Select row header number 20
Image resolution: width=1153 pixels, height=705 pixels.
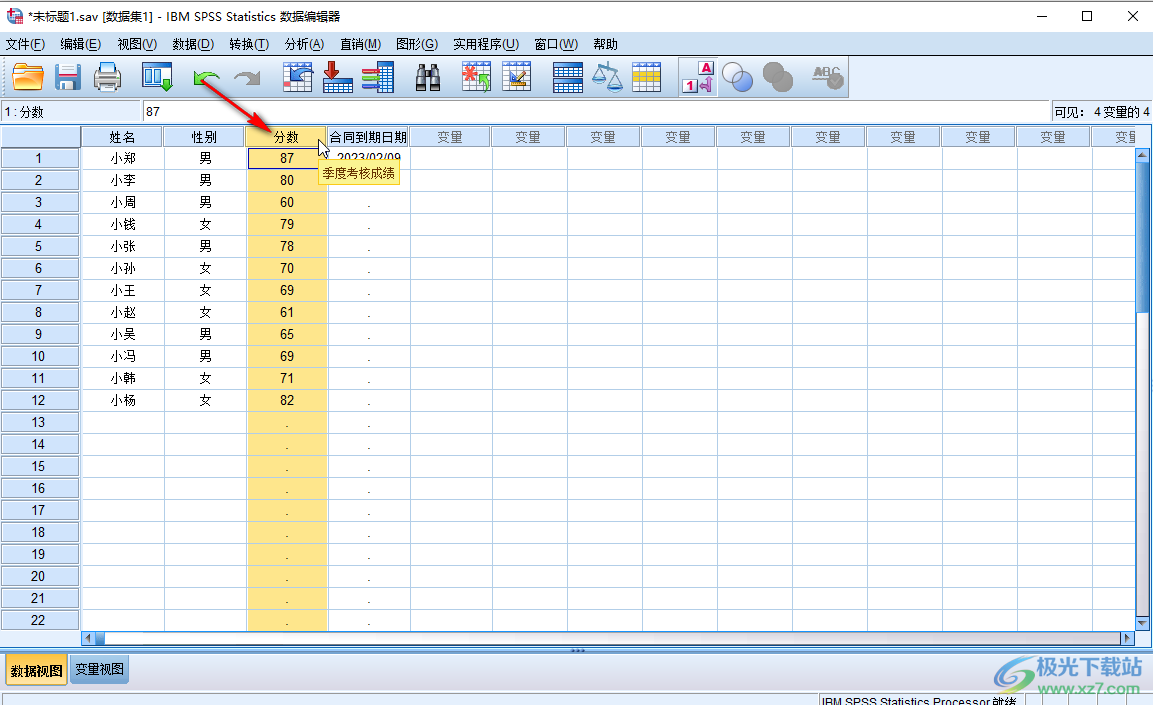coord(40,576)
